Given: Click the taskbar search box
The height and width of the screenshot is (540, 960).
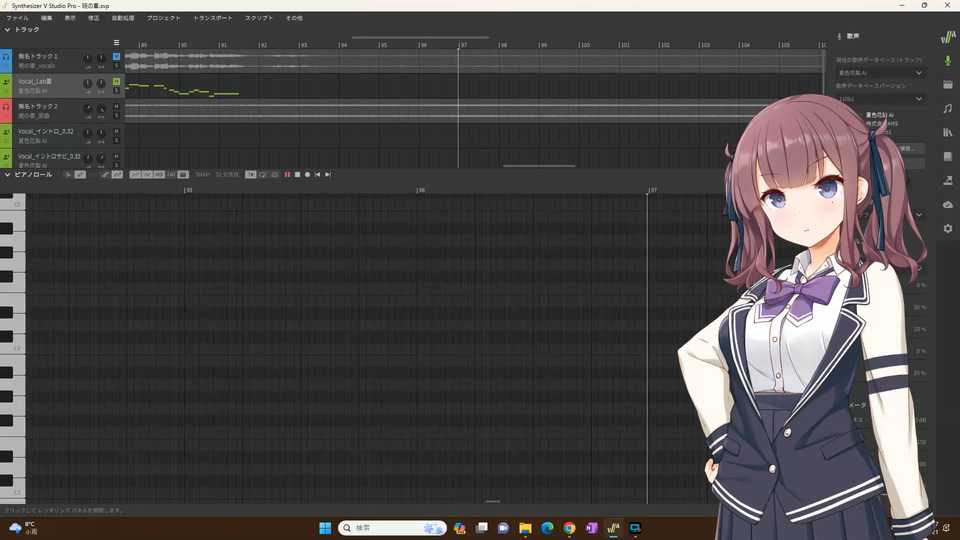Looking at the screenshot, I should point(392,528).
